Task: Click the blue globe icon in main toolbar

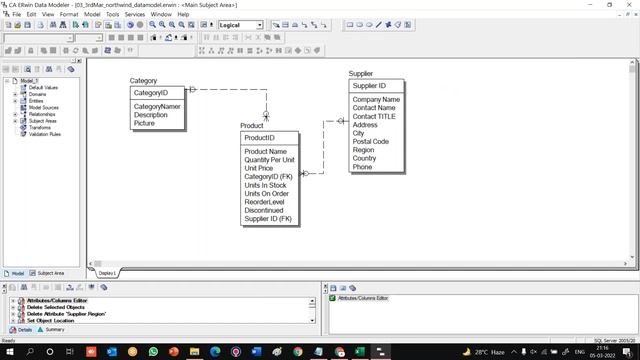Action: [x=130, y=25]
